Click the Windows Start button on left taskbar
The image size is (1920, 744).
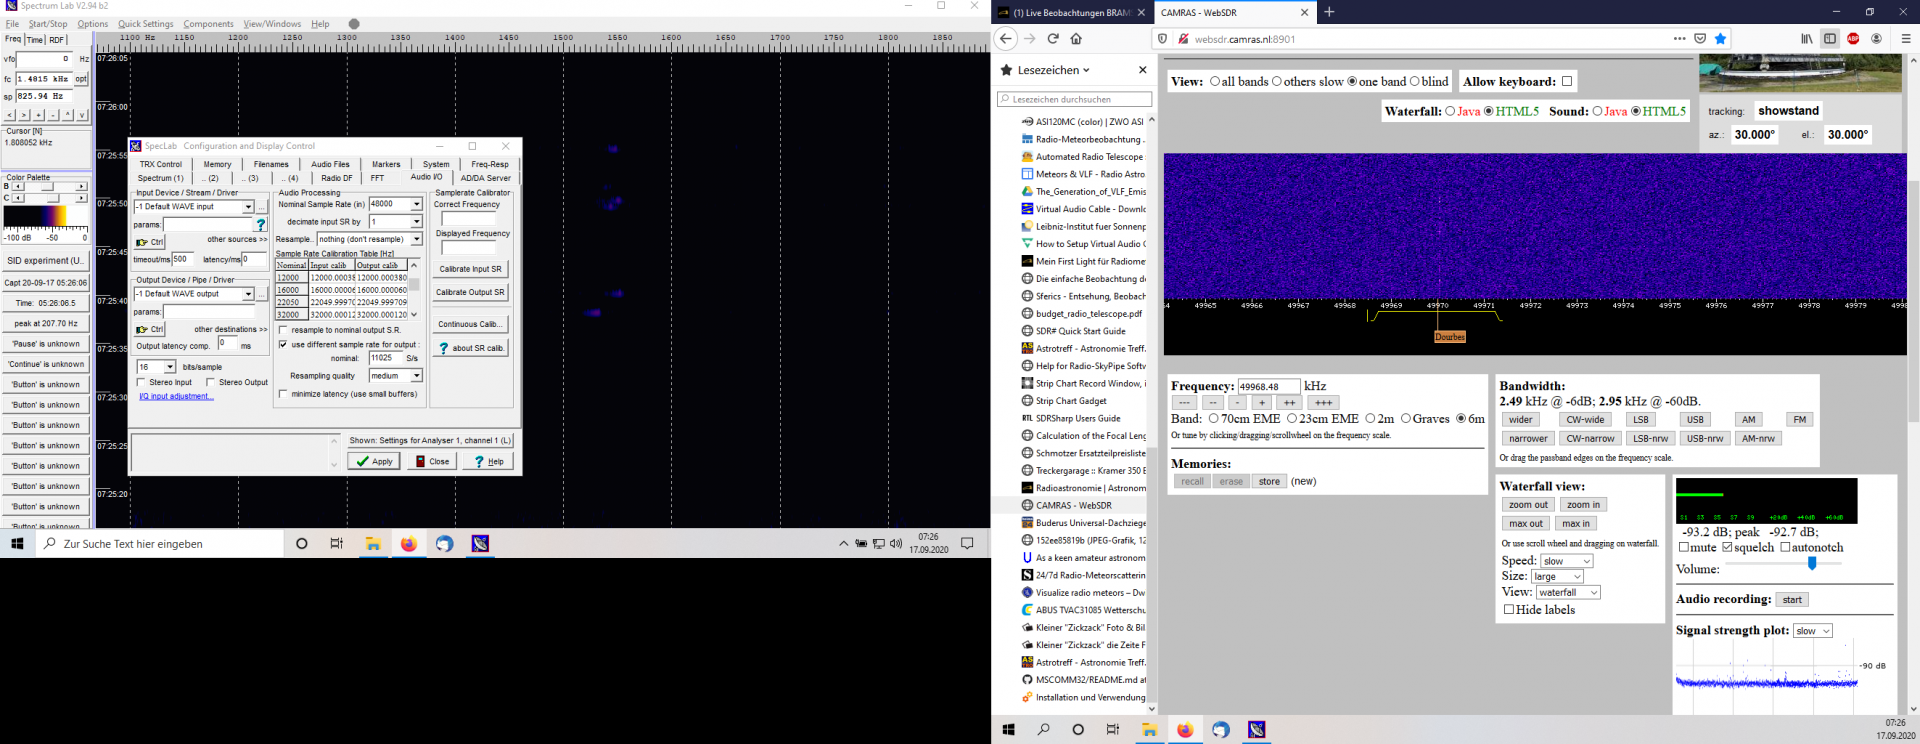pyautogui.click(x=17, y=544)
